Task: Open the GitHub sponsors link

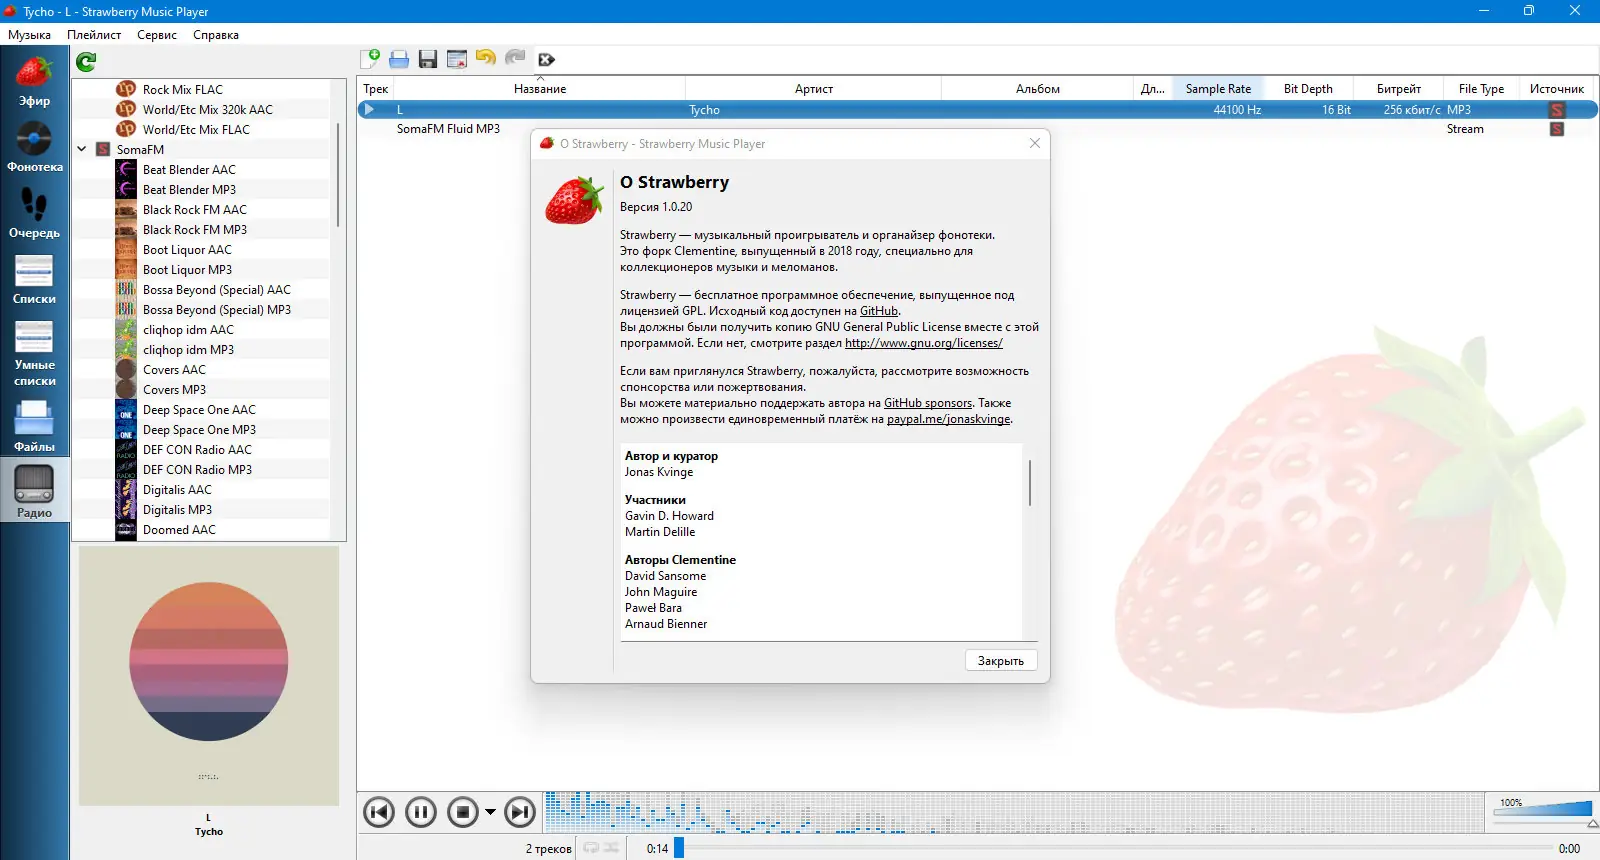Action: tap(928, 403)
